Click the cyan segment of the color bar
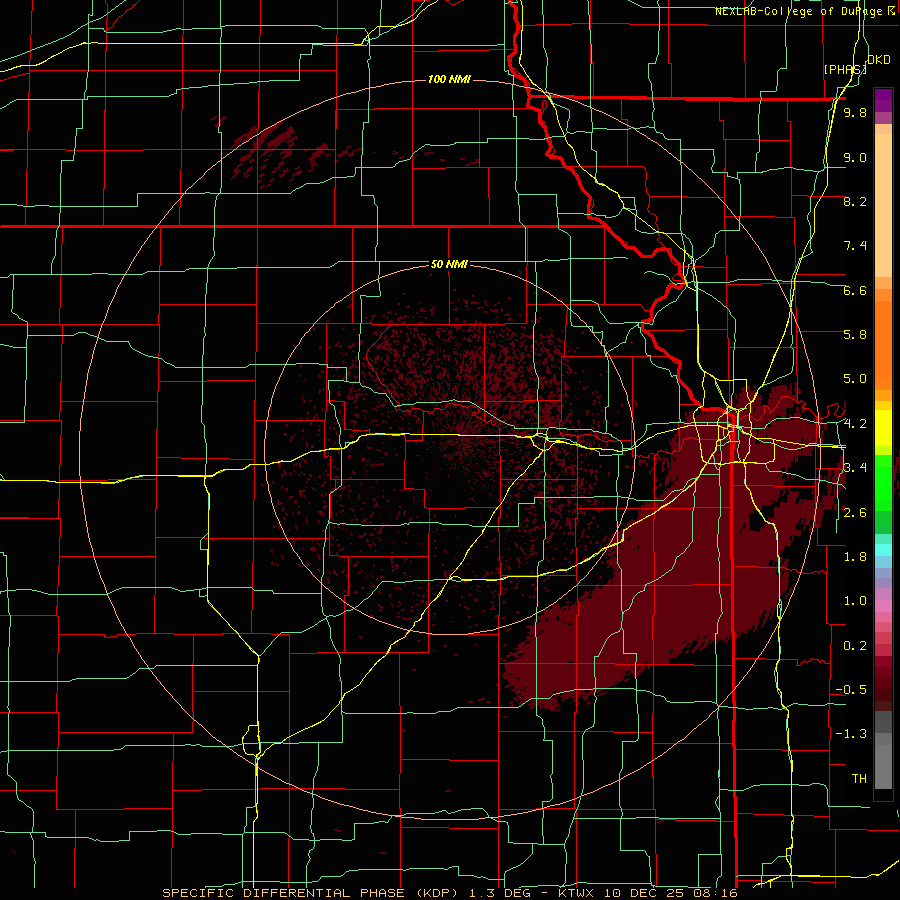The image size is (900, 900). (x=883, y=550)
